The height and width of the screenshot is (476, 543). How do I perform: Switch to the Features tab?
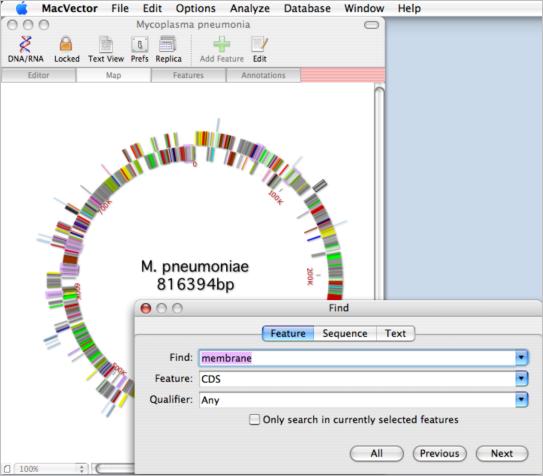tap(188, 75)
